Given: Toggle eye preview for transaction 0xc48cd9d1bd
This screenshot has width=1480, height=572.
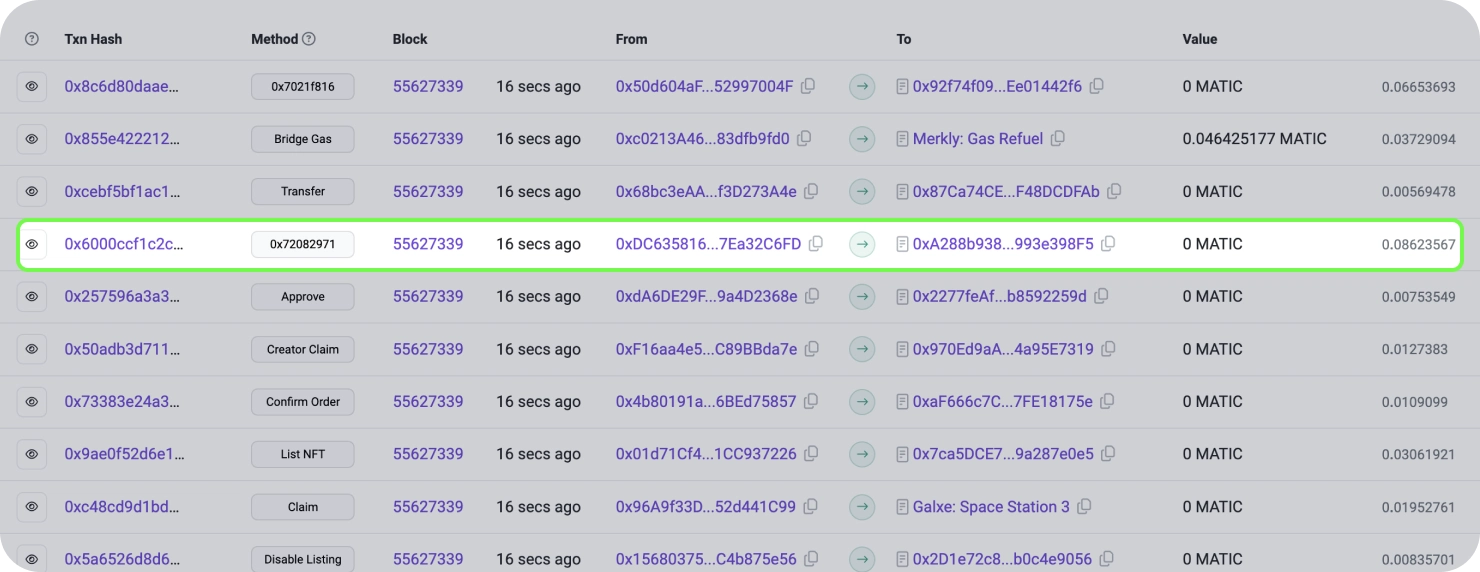Looking at the screenshot, I should 31,507.
